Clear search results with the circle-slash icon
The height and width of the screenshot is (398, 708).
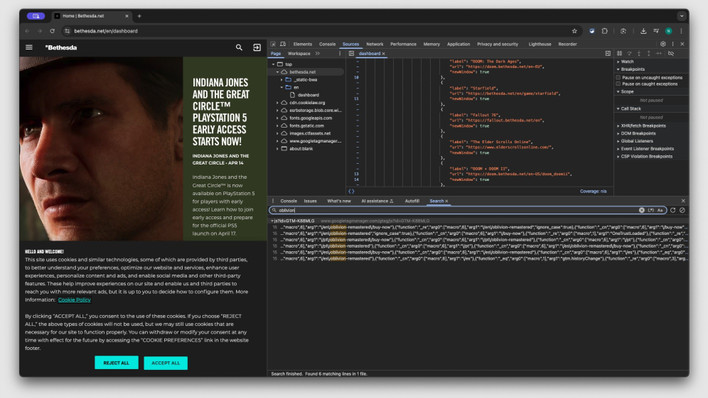pyautogui.click(x=682, y=210)
